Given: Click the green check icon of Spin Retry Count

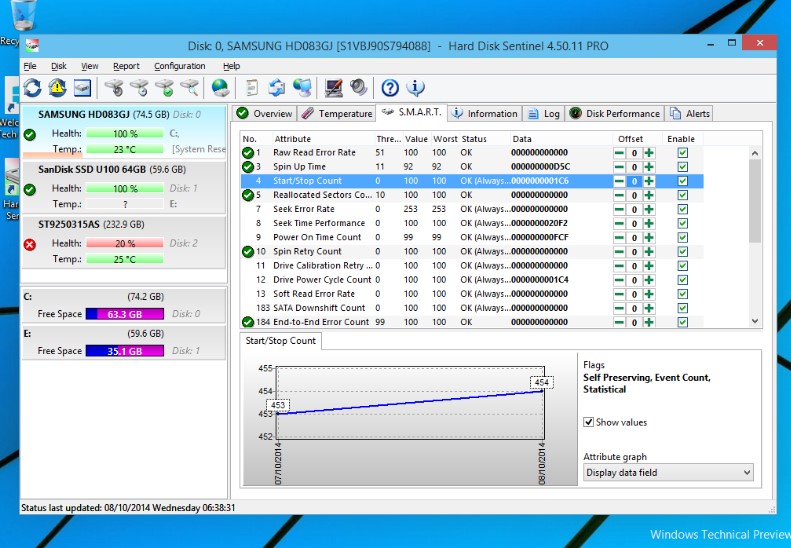Looking at the screenshot, I should pyautogui.click(x=248, y=251).
